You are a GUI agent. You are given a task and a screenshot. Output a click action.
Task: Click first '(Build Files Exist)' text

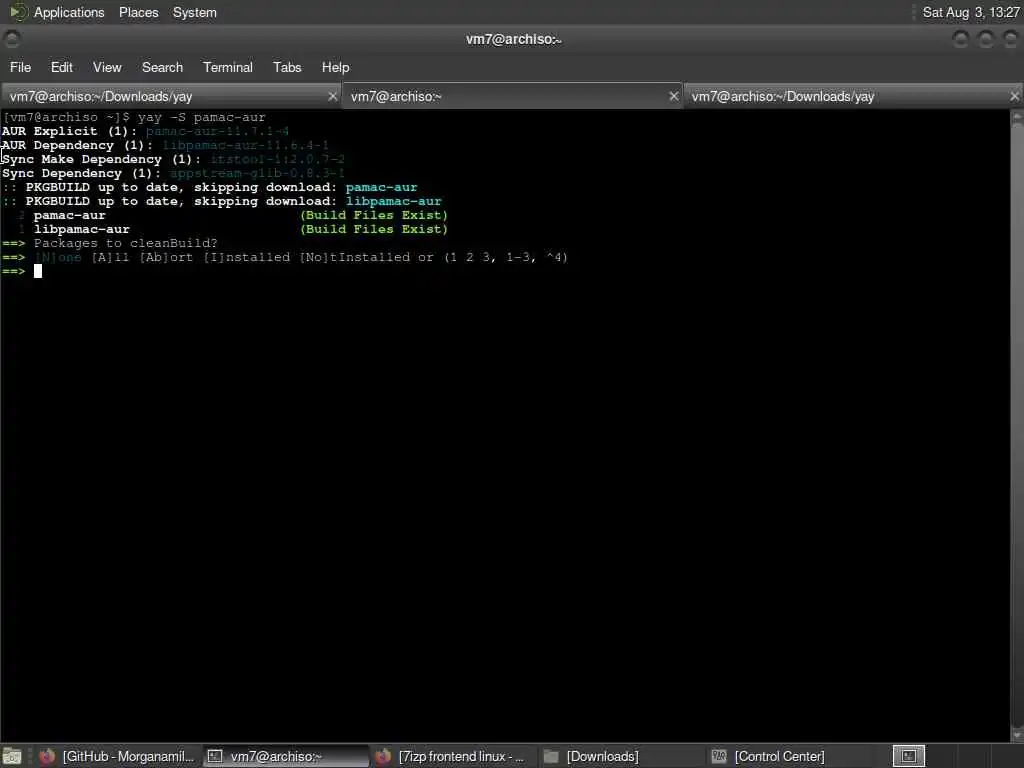click(x=374, y=215)
